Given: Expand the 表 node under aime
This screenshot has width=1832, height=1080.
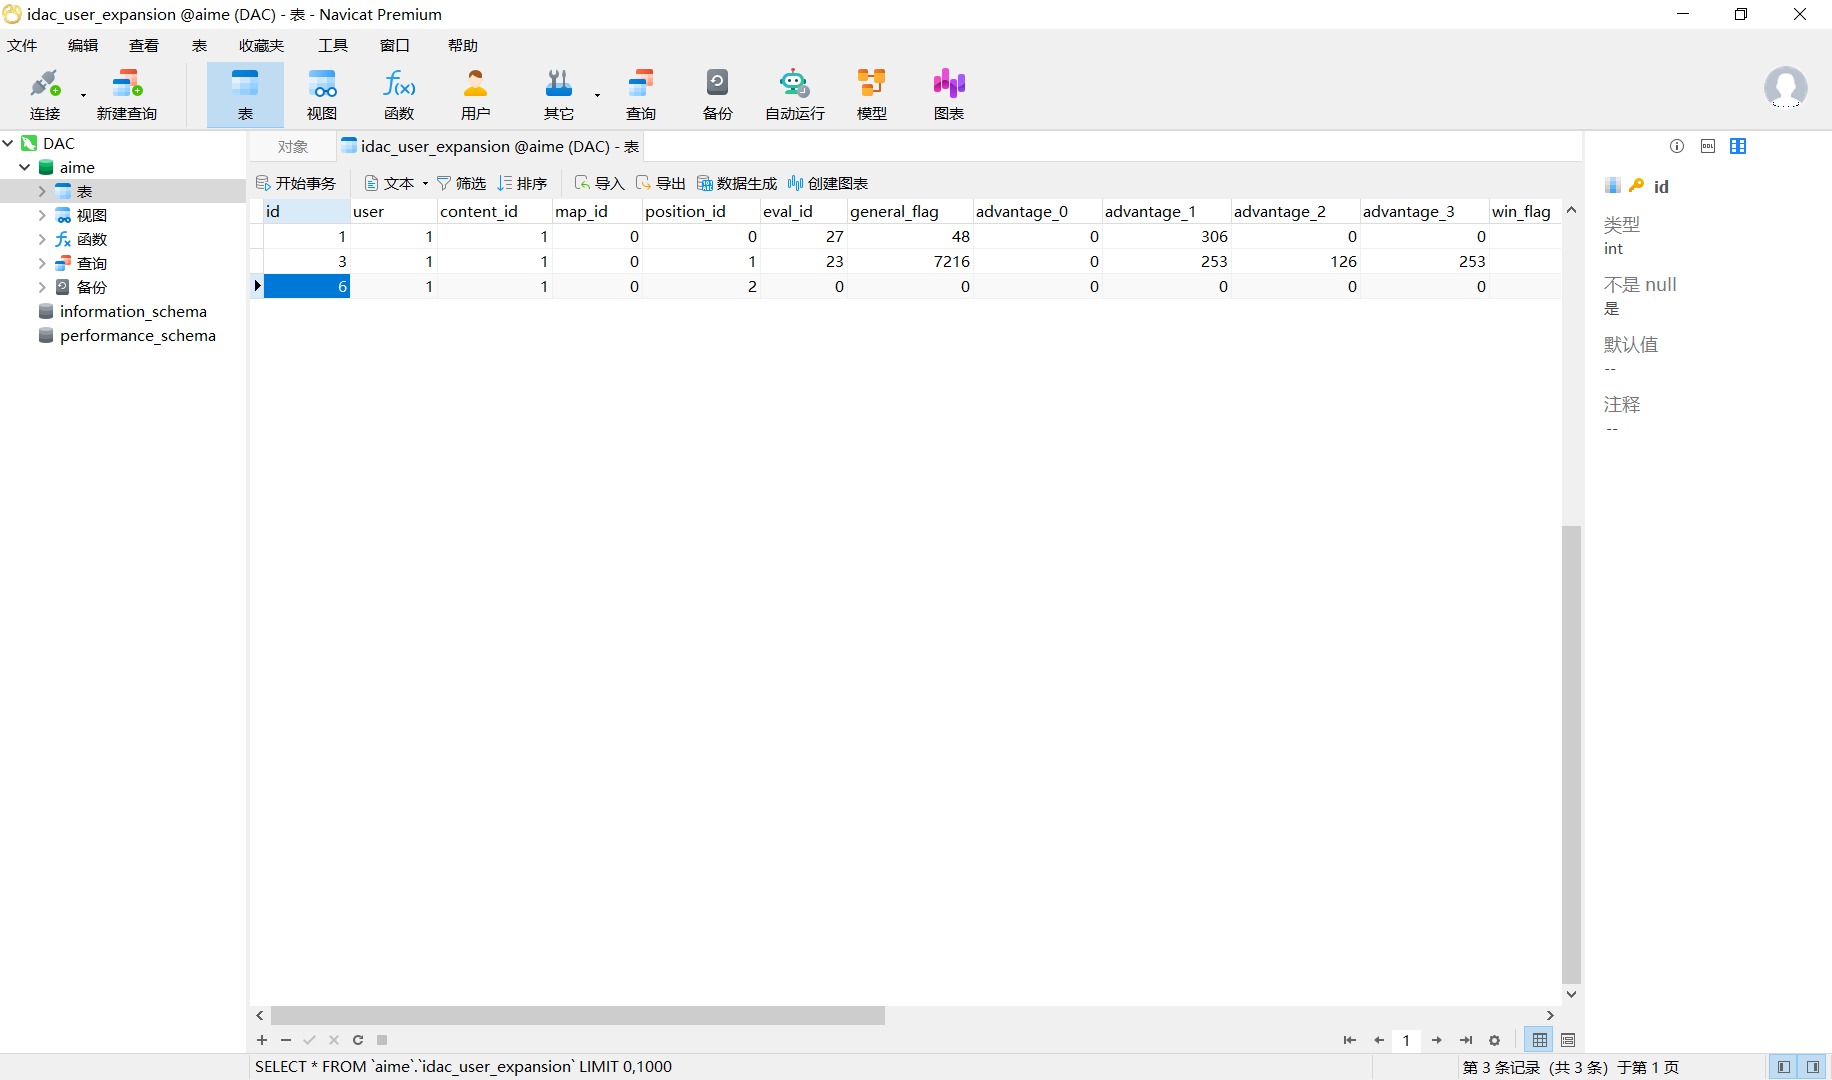Looking at the screenshot, I should [x=40, y=191].
